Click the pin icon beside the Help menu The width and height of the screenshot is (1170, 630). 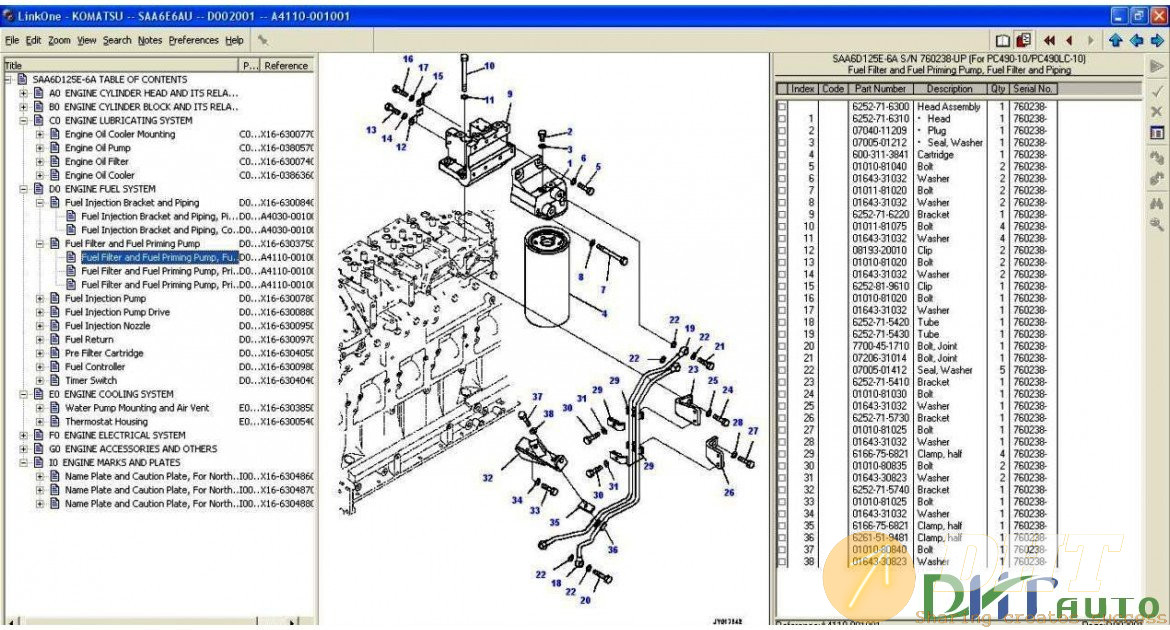263,40
